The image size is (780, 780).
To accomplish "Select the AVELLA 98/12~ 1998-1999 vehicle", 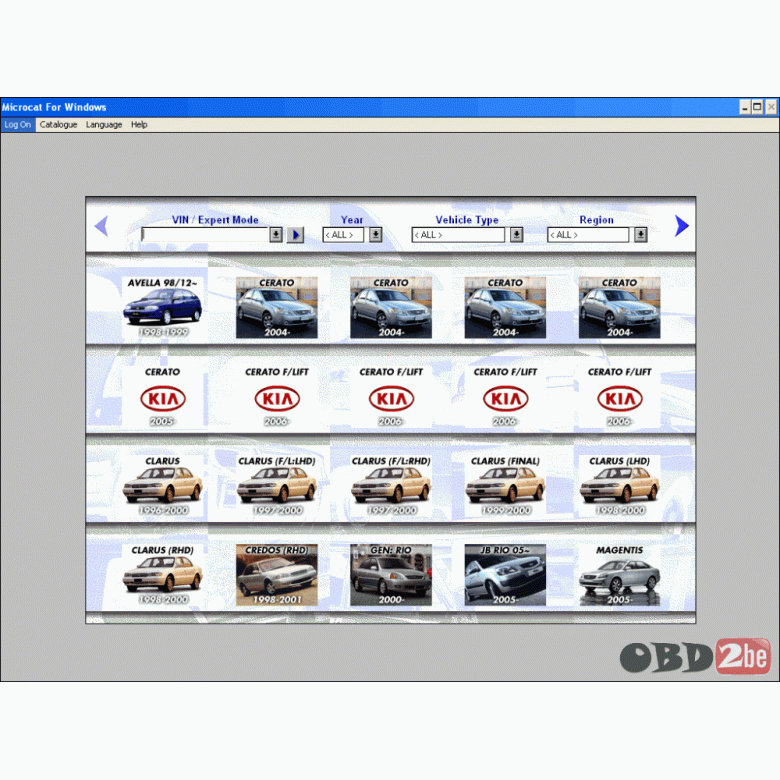I will (163, 307).
